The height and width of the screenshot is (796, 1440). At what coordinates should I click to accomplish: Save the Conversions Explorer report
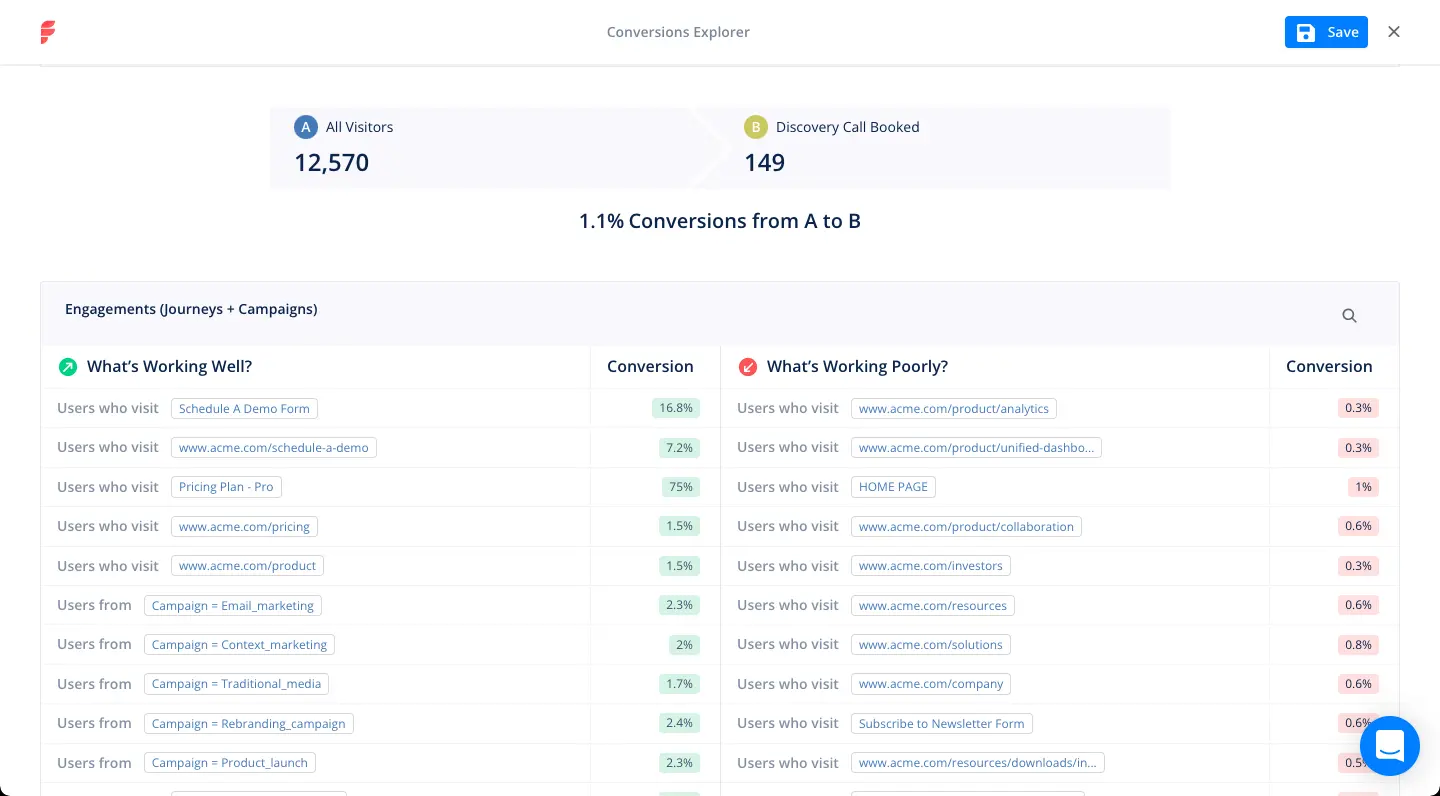click(x=1326, y=32)
